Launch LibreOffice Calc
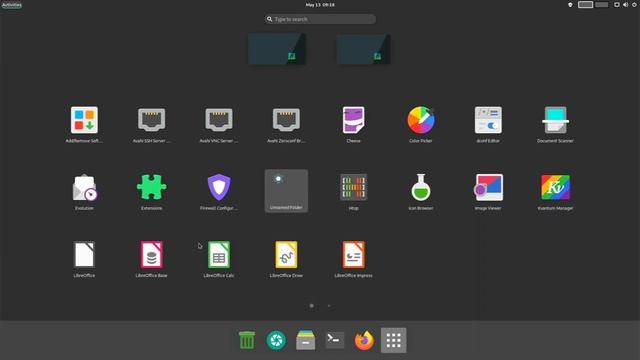This screenshot has height=360, width=640. click(219, 258)
